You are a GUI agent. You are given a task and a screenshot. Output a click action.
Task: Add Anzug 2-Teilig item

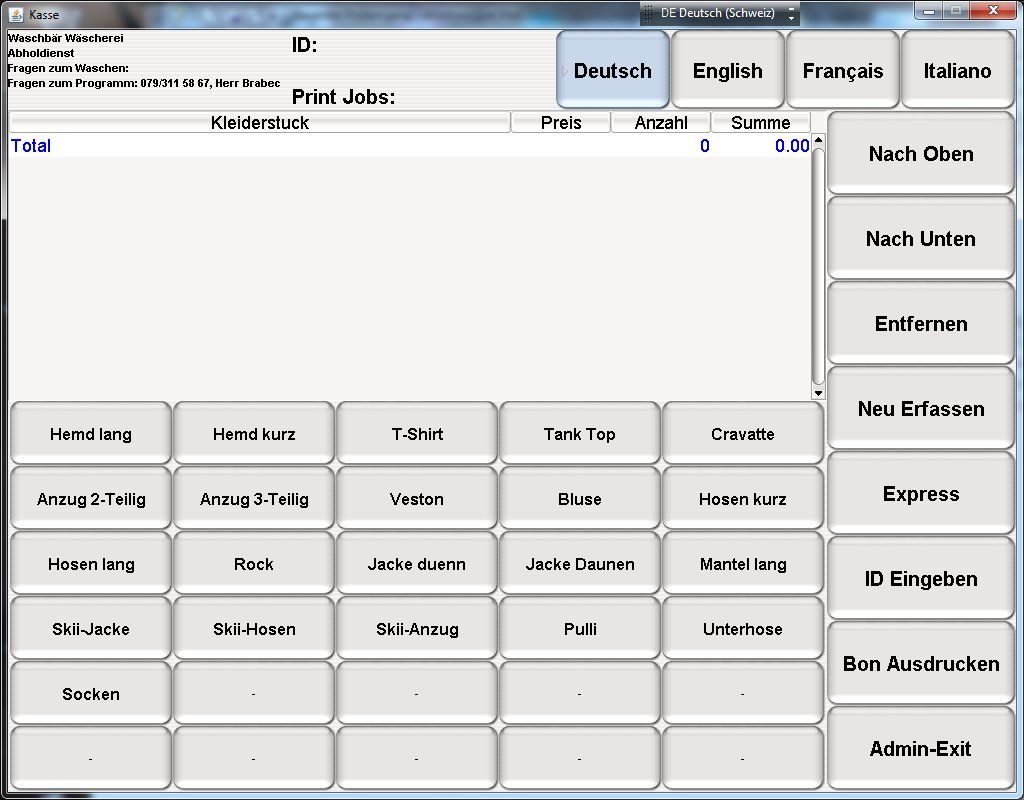pyautogui.click(x=91, y=499)
